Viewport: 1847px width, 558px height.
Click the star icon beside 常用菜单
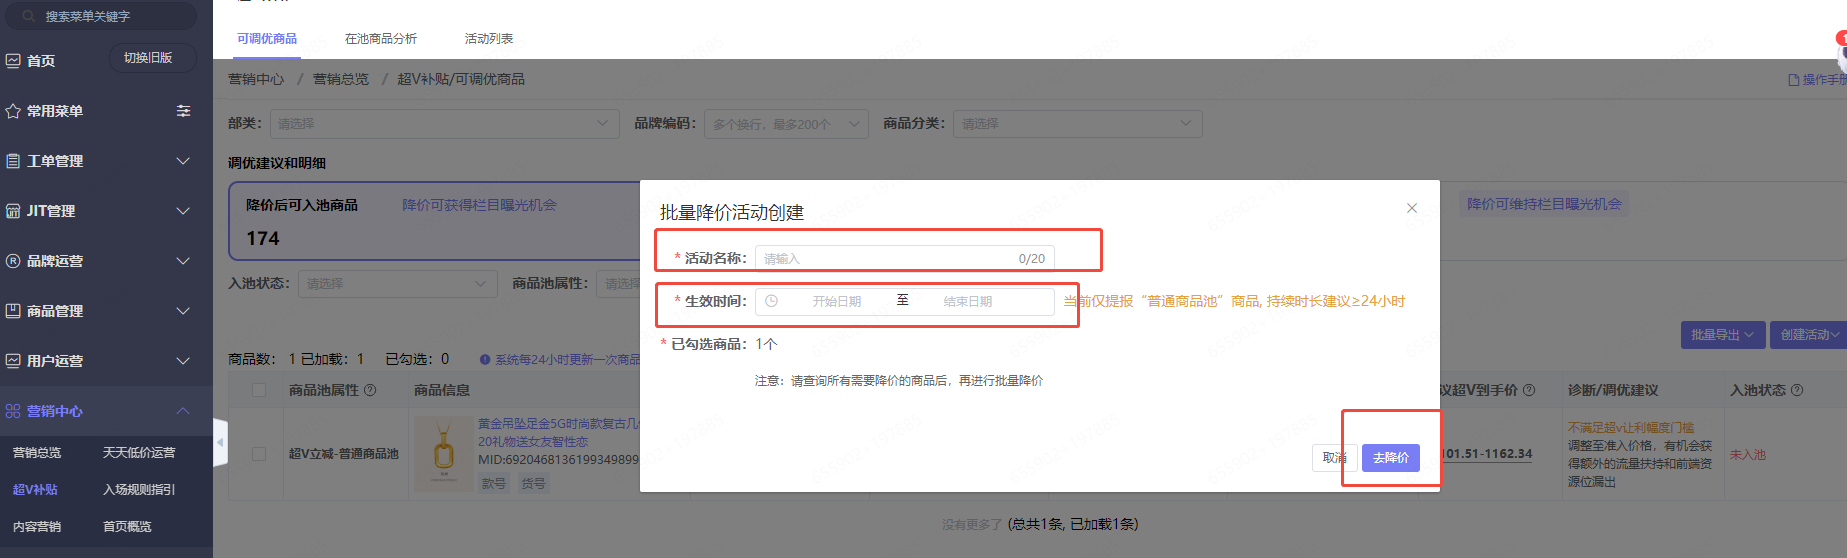13,111
